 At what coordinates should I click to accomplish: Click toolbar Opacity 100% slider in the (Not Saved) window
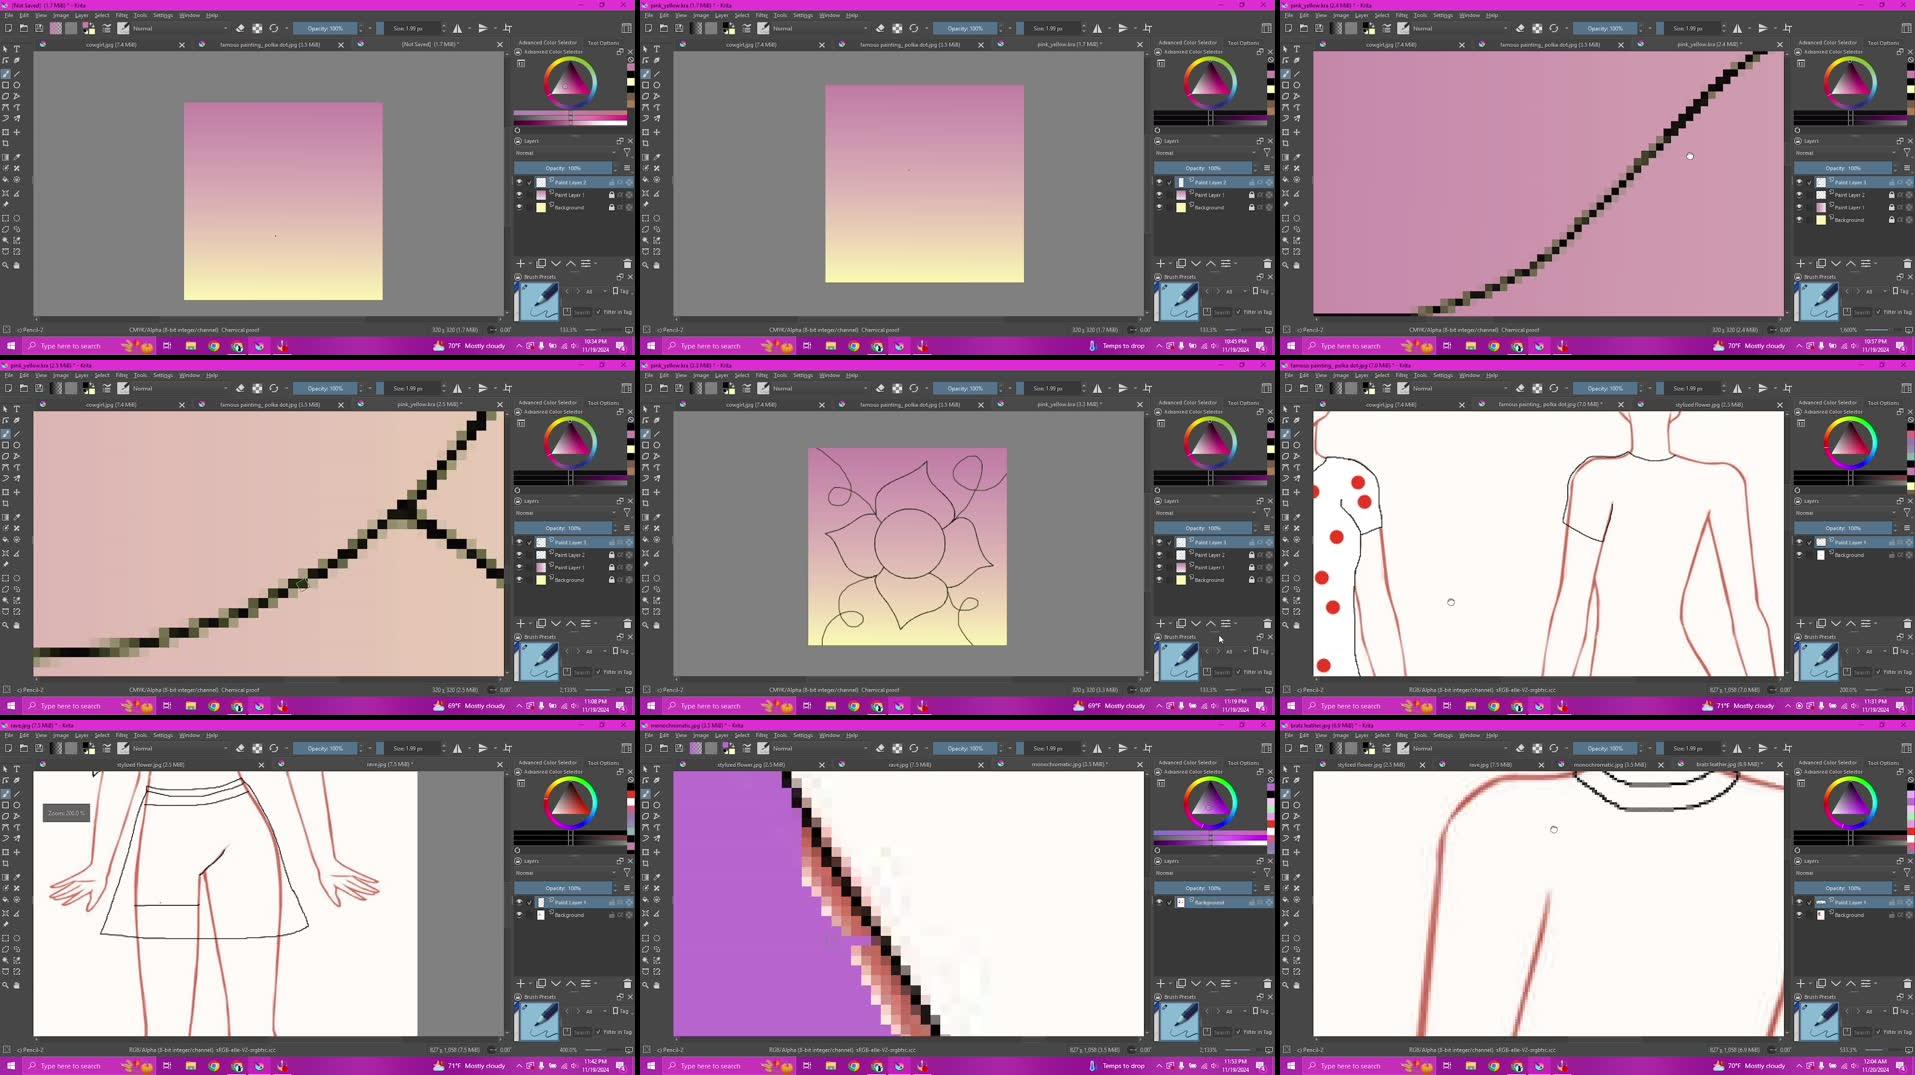tap(325, 28)
